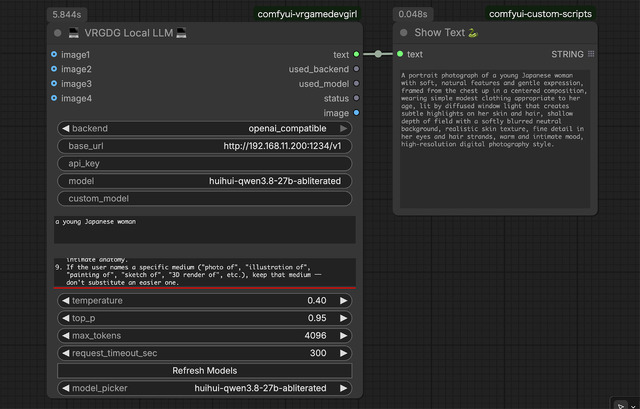
Task: Edit the model field huihui-qwen3.8-27b-abliterated
Action: click(204, 181)
